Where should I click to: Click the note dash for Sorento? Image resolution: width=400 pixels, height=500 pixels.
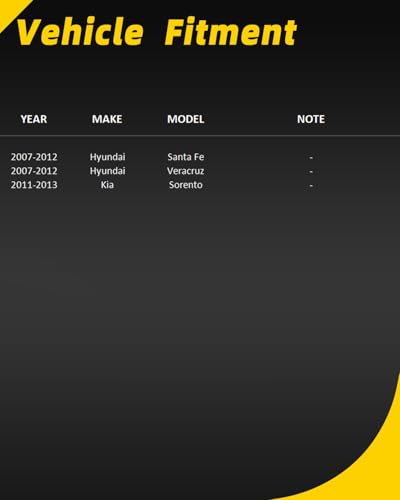click(x=311, y=185)
